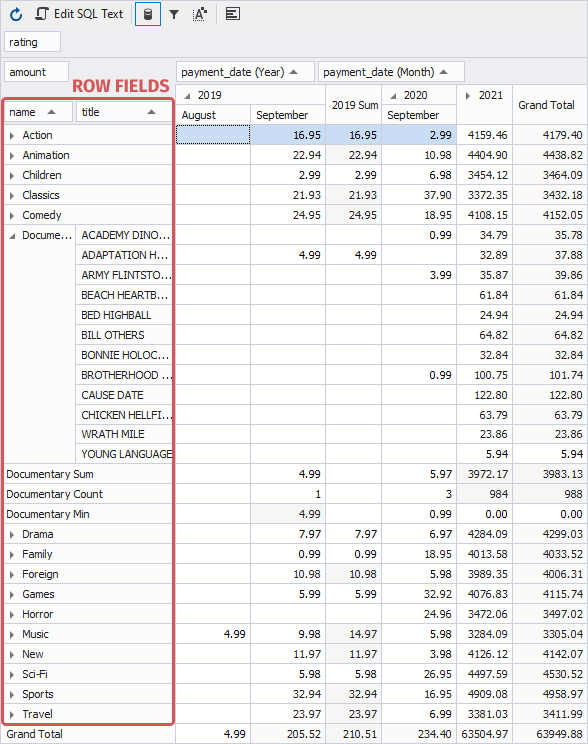Toggle the database data source icon
This screenshot has width=588, height=744.
coord(148,14)
